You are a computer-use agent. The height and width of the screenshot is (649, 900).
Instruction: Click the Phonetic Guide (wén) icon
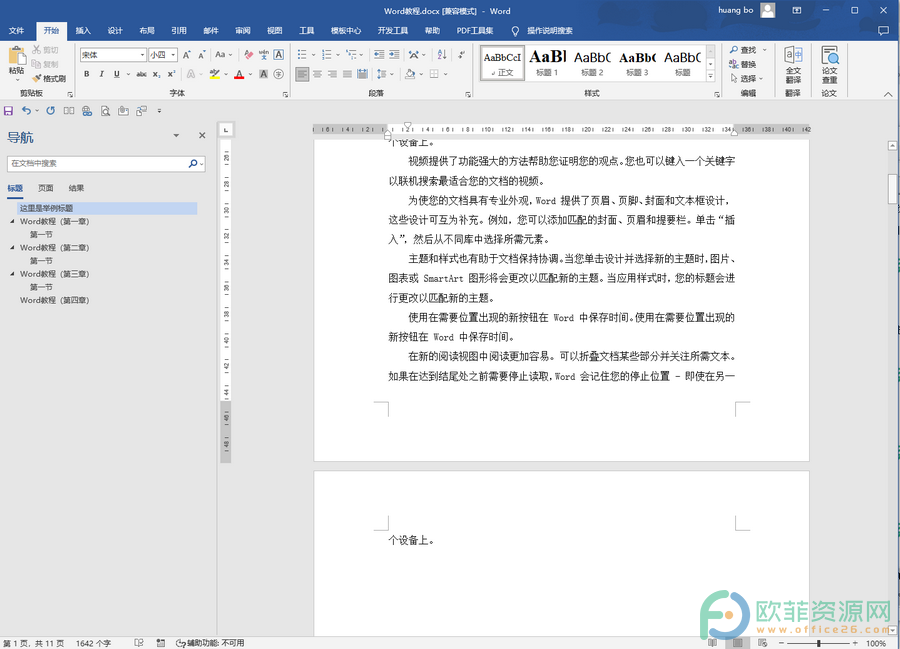(x=263, y=55)
